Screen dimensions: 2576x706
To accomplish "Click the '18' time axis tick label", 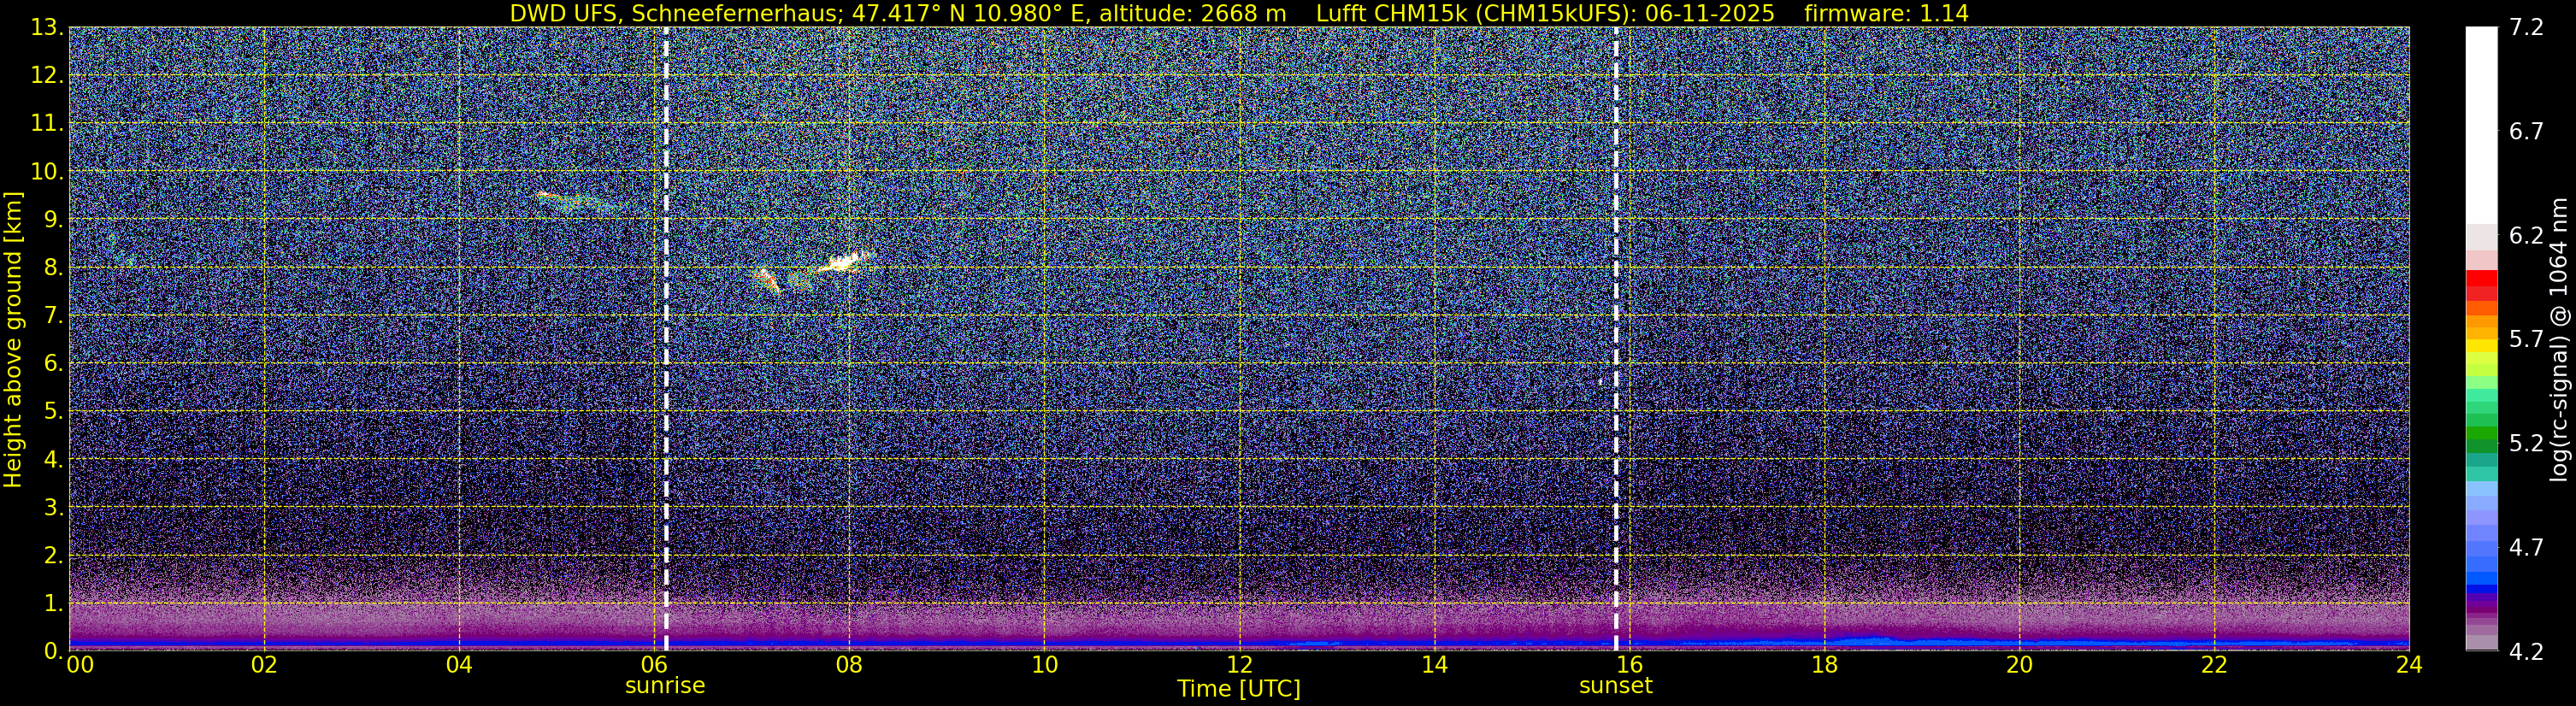I will point(1824,665).
